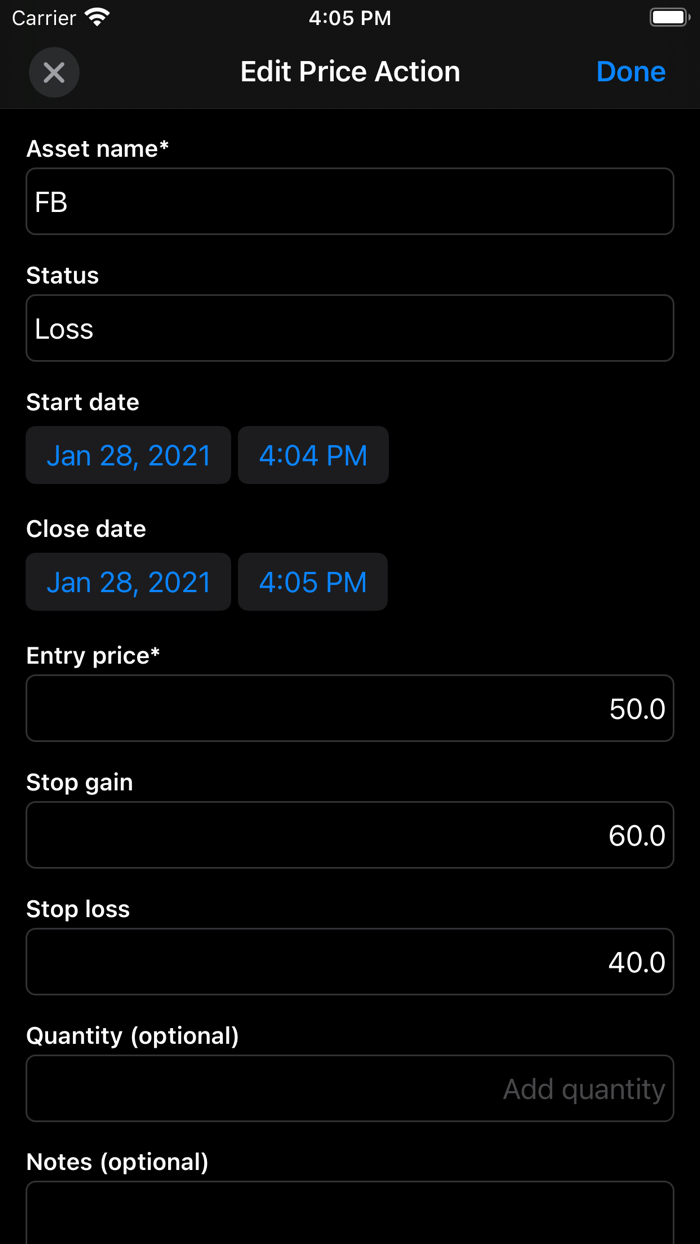Tap the Edit Price Action title
The width and height of the screenshot is (700, 1244).
point(350,71)
